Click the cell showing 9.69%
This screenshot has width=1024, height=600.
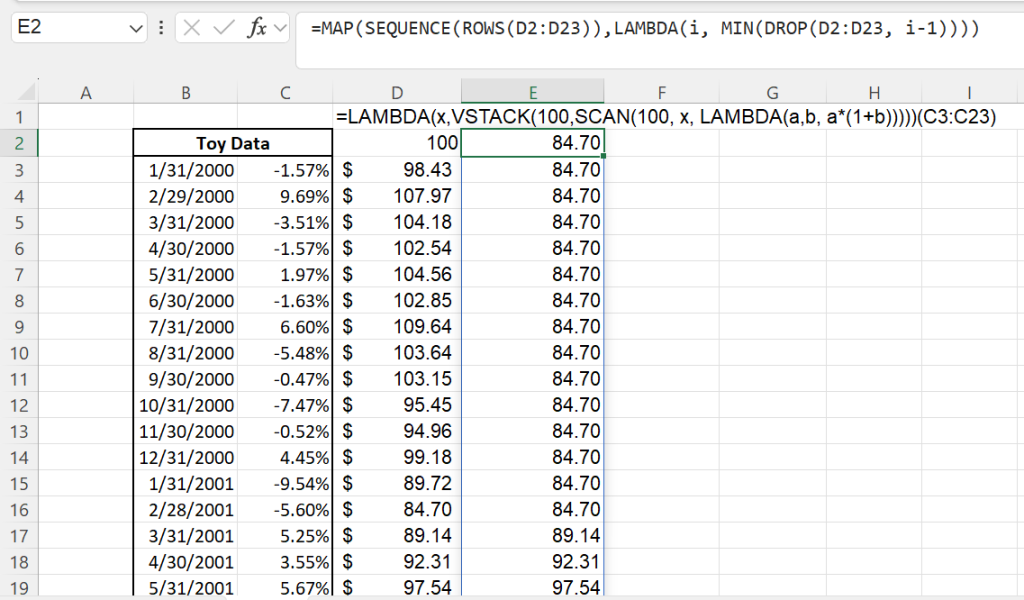(285, 196)
